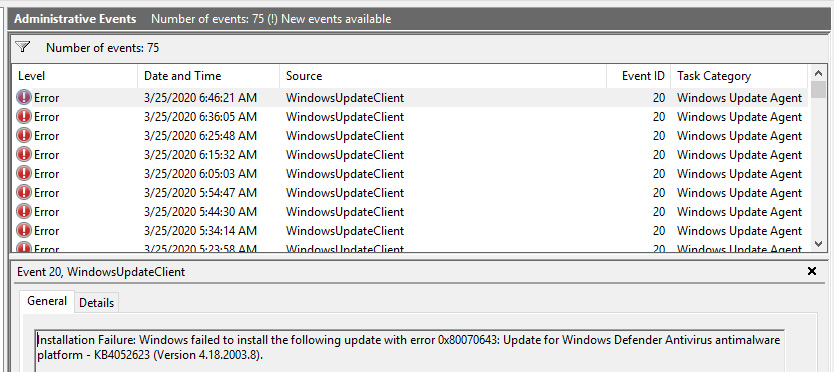Click Windows Update Agent in 6:25:48 AM row
Viewport: 834px width, 372px height.
(x=739, y=136)
